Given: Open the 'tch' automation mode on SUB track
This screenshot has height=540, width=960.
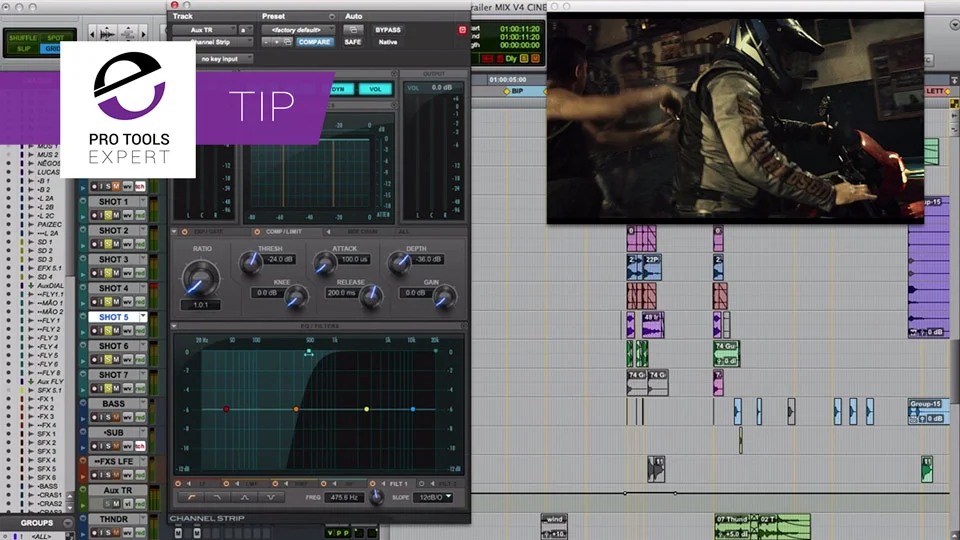Looking at the screenshot, I should coord(140,446).
